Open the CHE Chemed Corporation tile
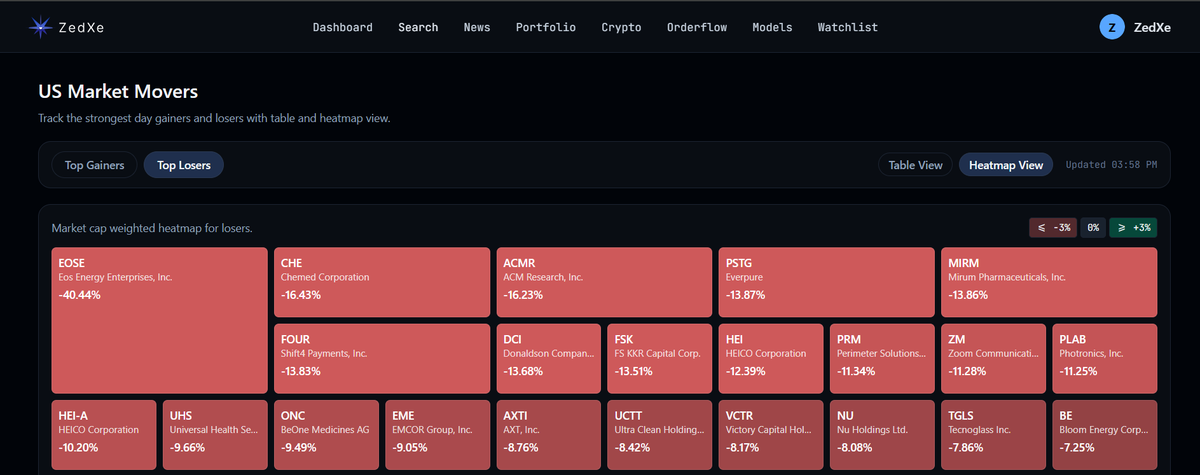1200x475 pixels. (x=382, y=282)
